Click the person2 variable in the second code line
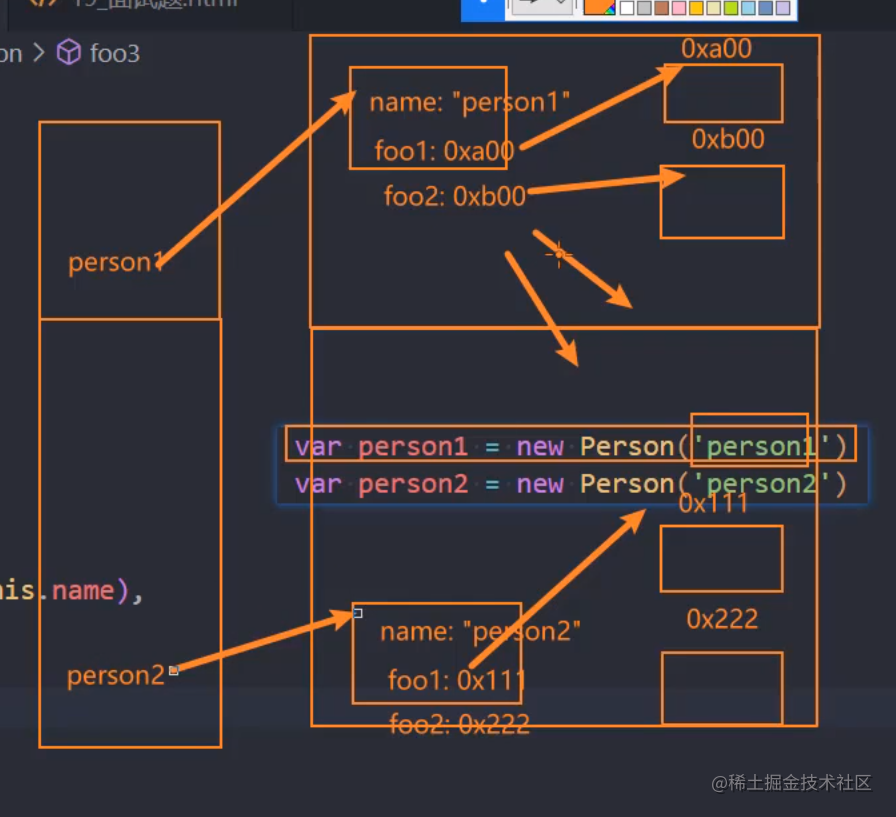The image size is (896, 817). pyautogui.click(x=413, y=484)
